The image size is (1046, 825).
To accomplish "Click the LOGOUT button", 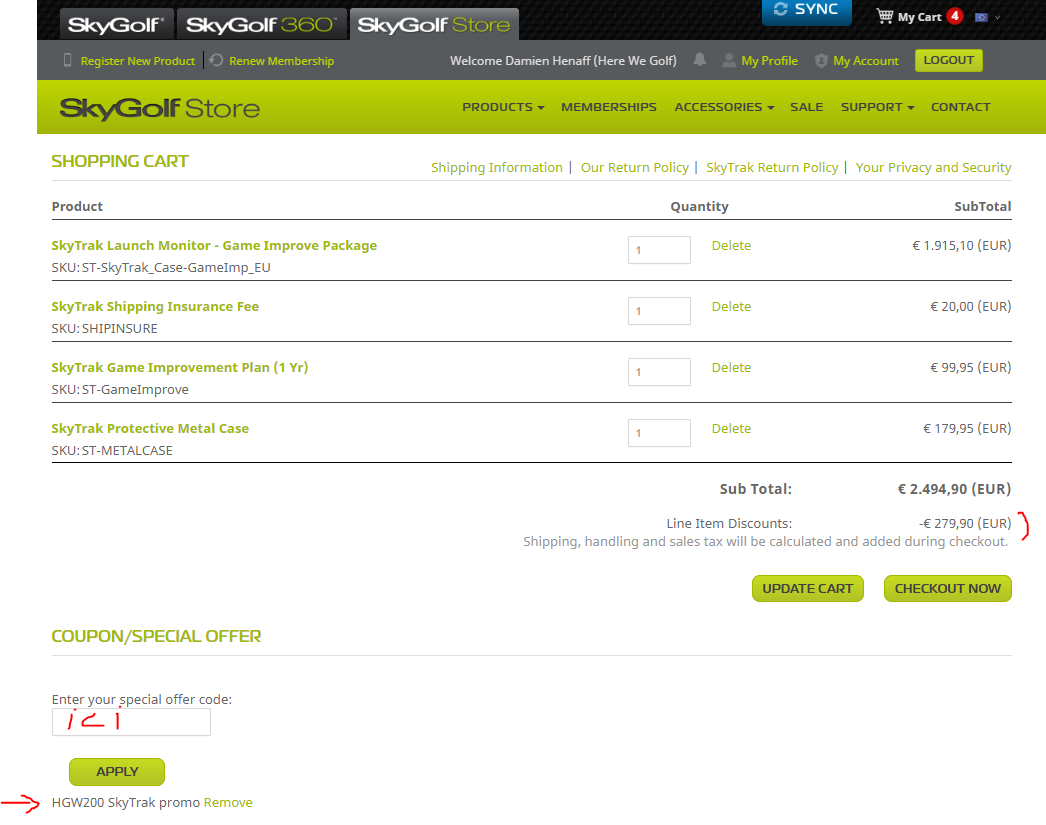I will 949,60.
